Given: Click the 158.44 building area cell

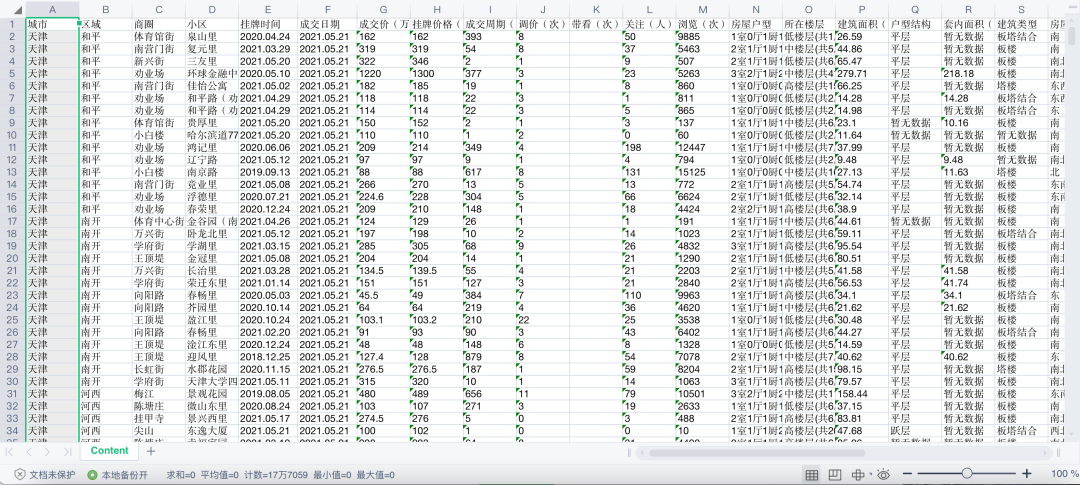Looking at the screenshot, I should tap(862, 394).
